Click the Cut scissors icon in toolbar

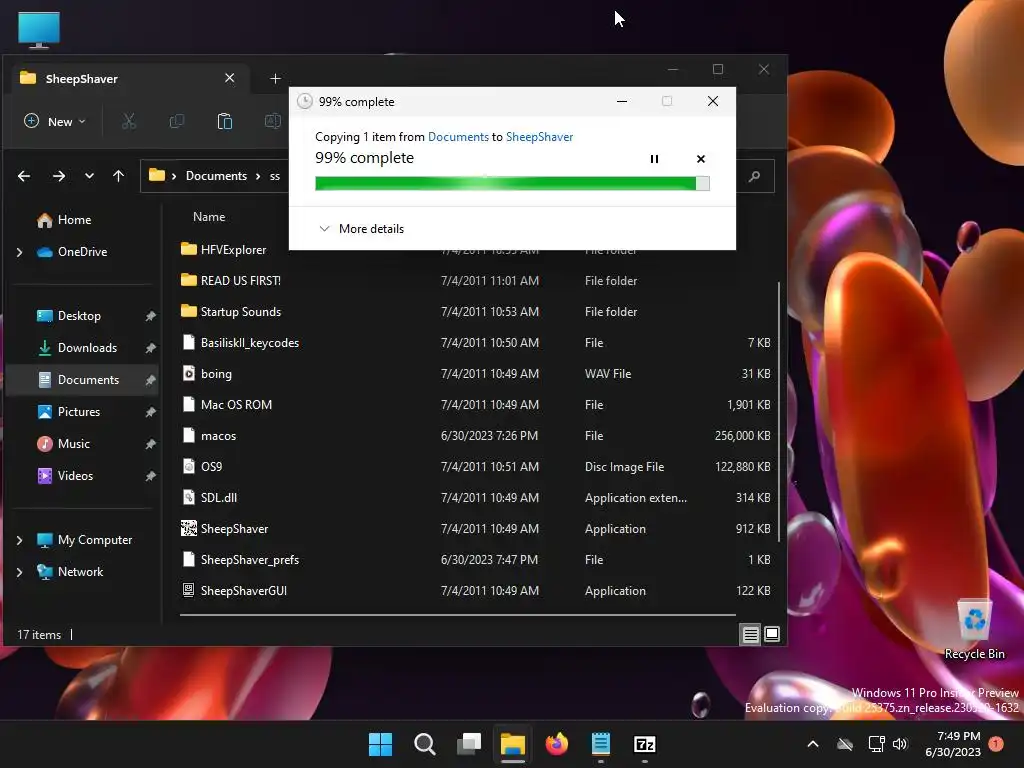pos(129,121)
